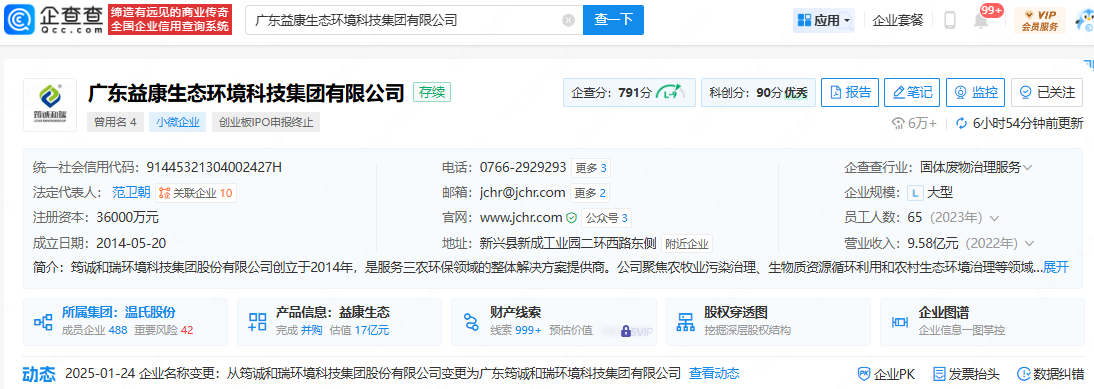Click the 股权穿透图 tree icon

click(x=686, y=321)
